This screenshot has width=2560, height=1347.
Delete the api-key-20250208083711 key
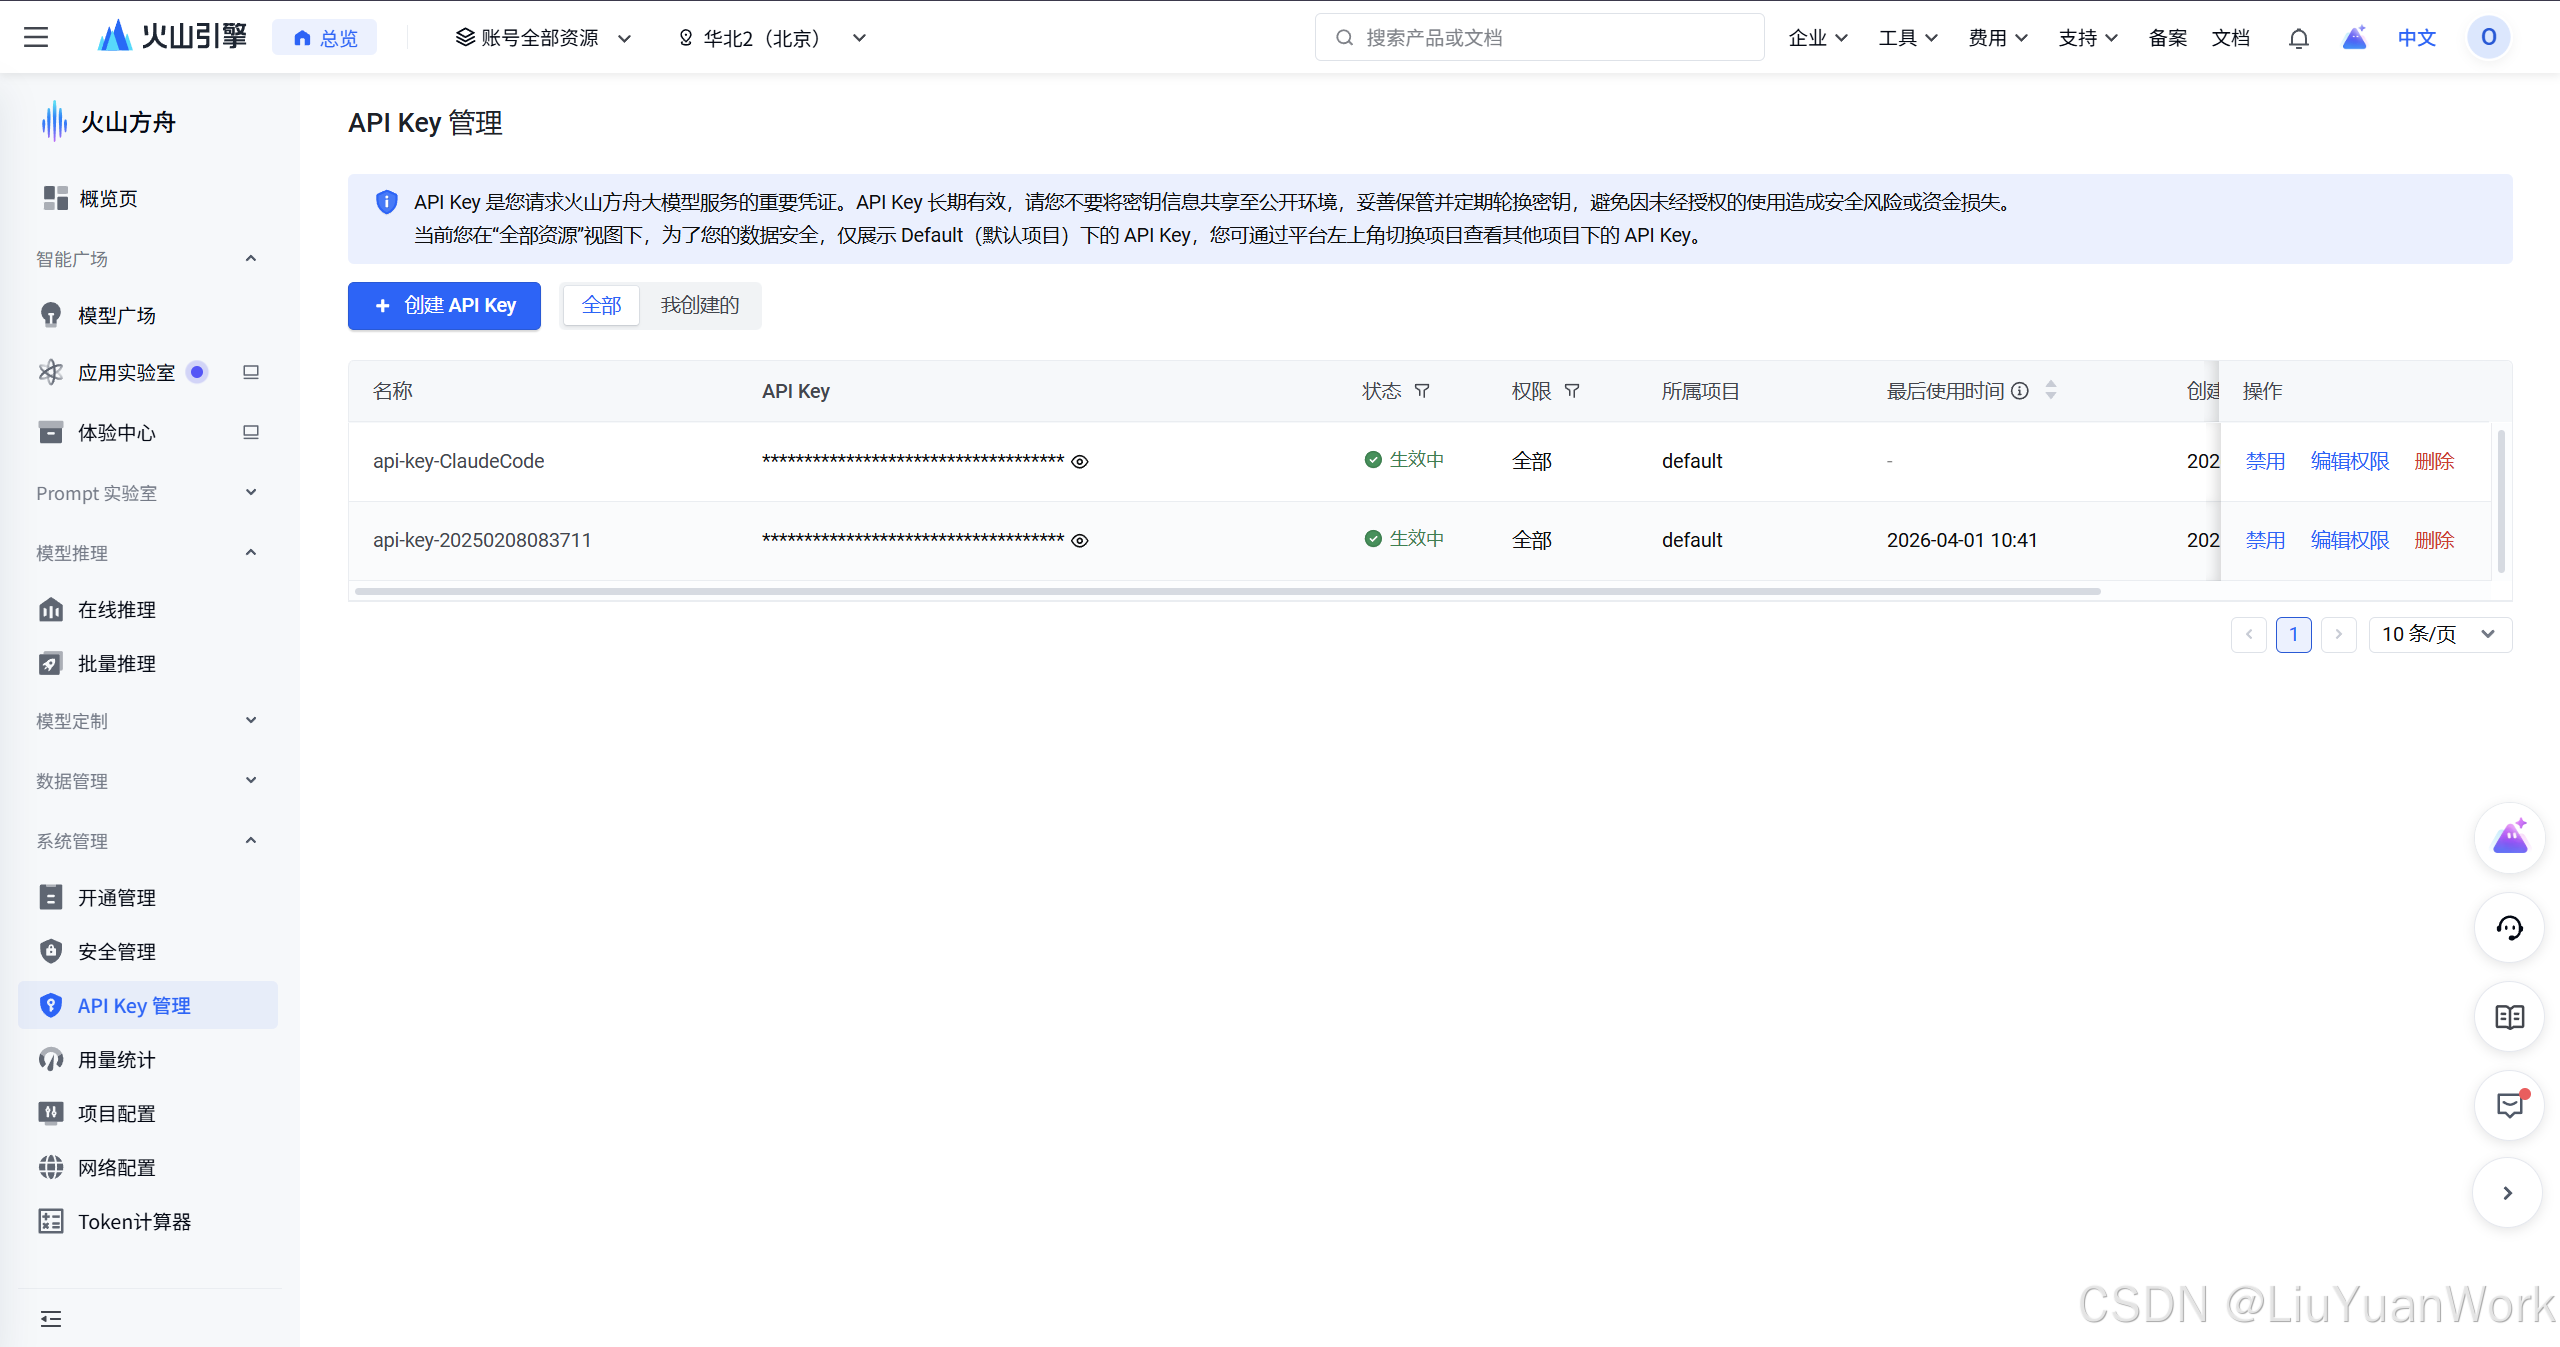pyautogui.click(x=2435, y=541)
